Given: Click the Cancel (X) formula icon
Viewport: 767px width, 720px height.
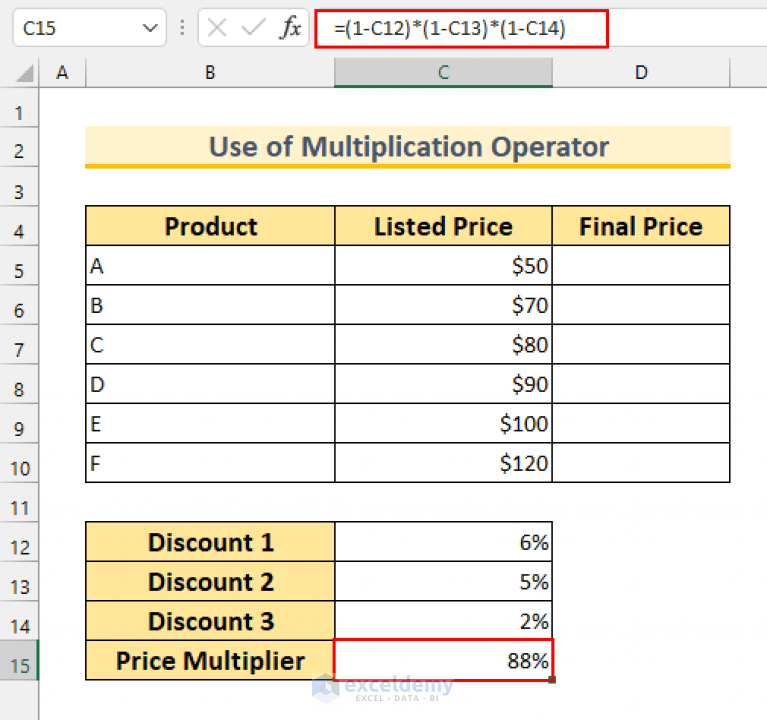Looking at the screenshot, I should pyautogui.click(x=217, y=28).
